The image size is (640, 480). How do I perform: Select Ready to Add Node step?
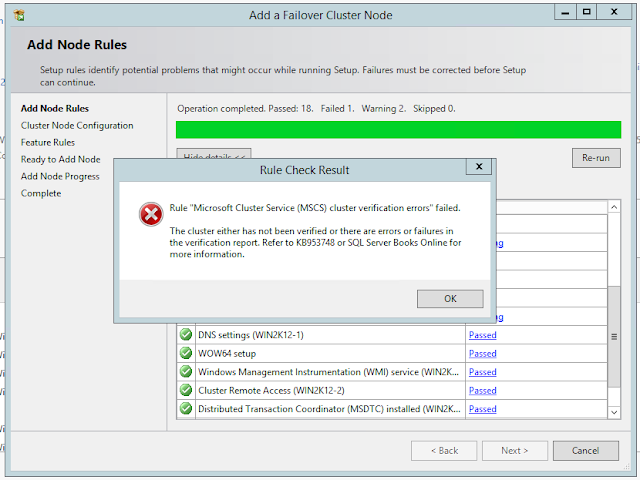click(x=60, y=160)
